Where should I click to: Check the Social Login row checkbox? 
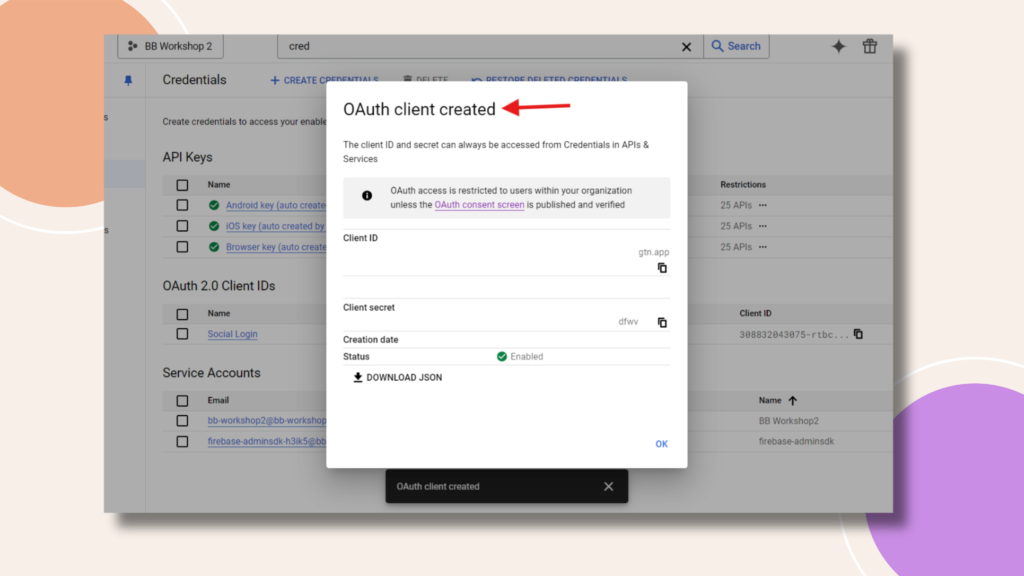tap(182, 334)
